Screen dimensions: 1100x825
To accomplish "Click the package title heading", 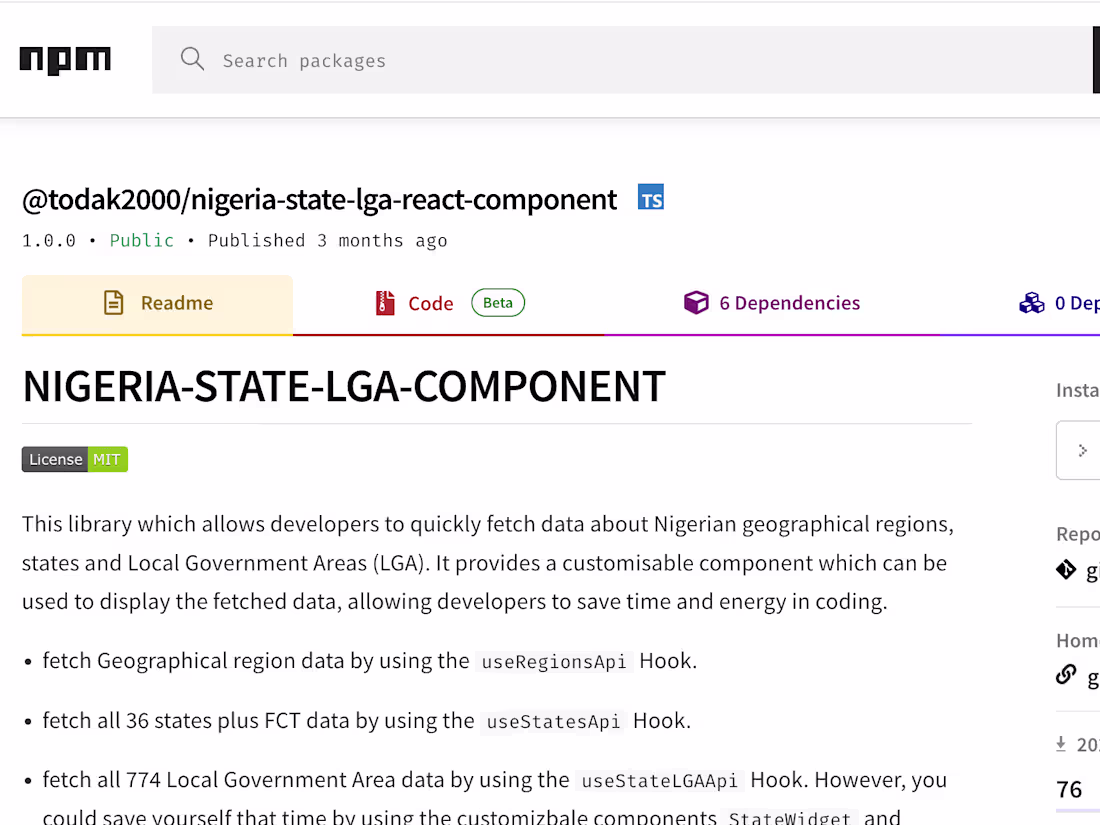I will pyautogui.click(x=319, y=199).
